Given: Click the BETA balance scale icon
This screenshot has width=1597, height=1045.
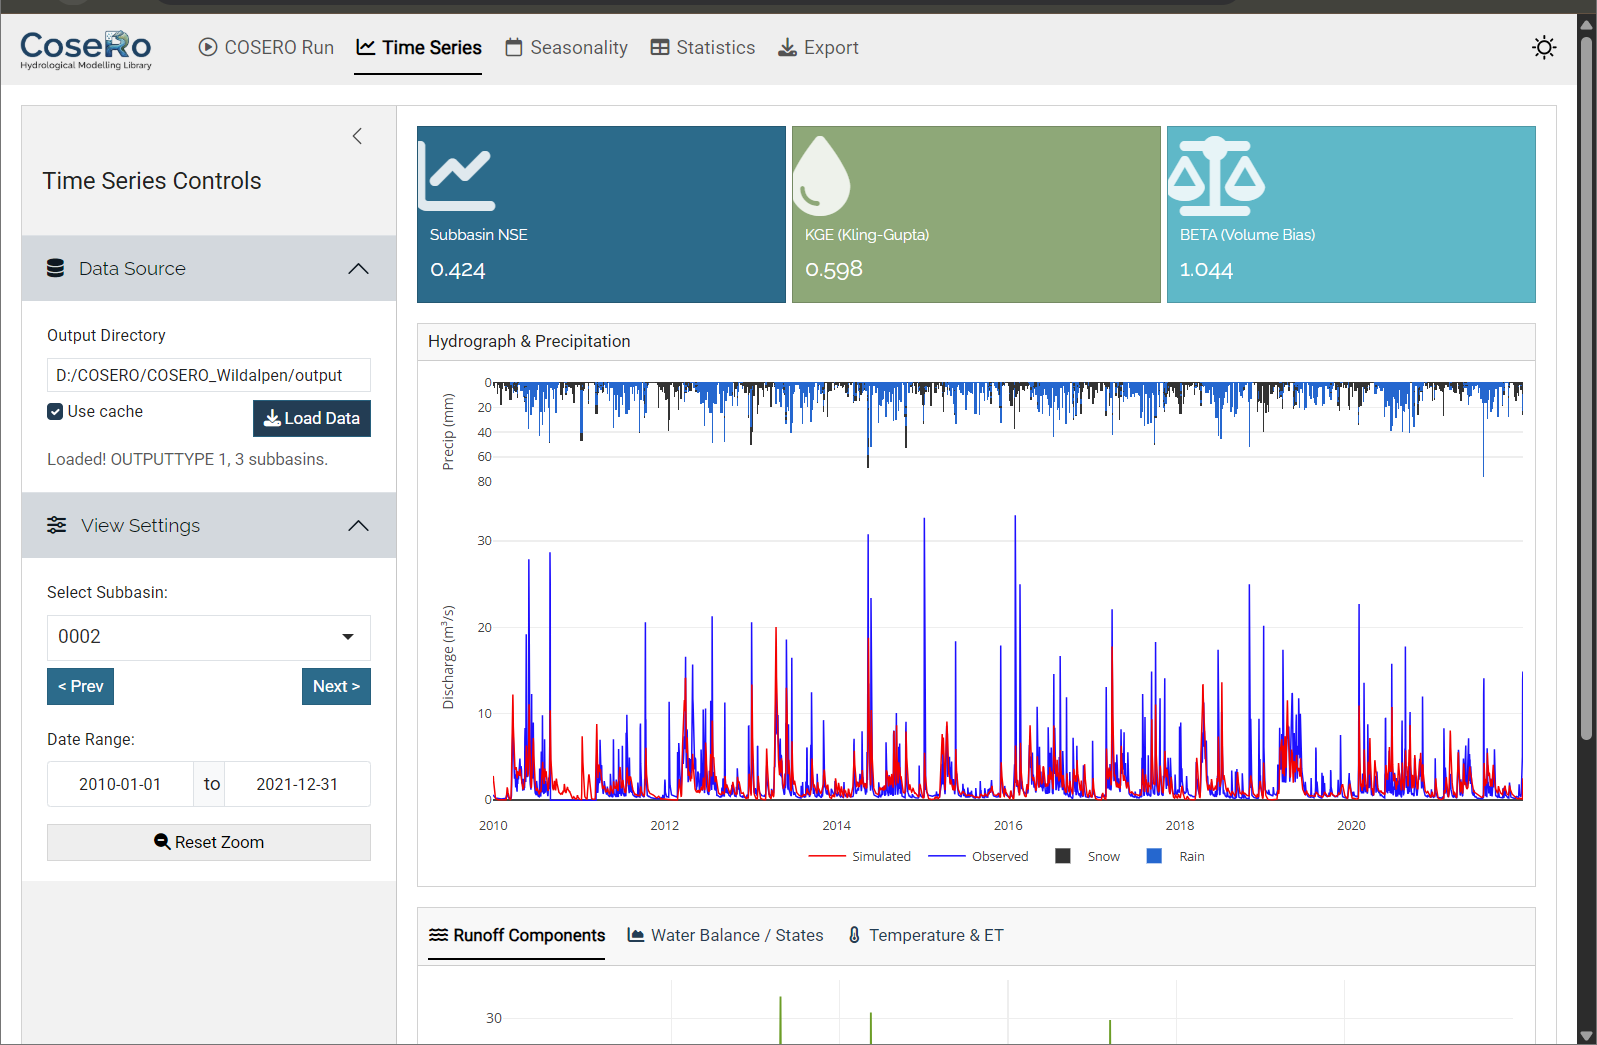Looking at the screenshot, I should [1216, 177].
